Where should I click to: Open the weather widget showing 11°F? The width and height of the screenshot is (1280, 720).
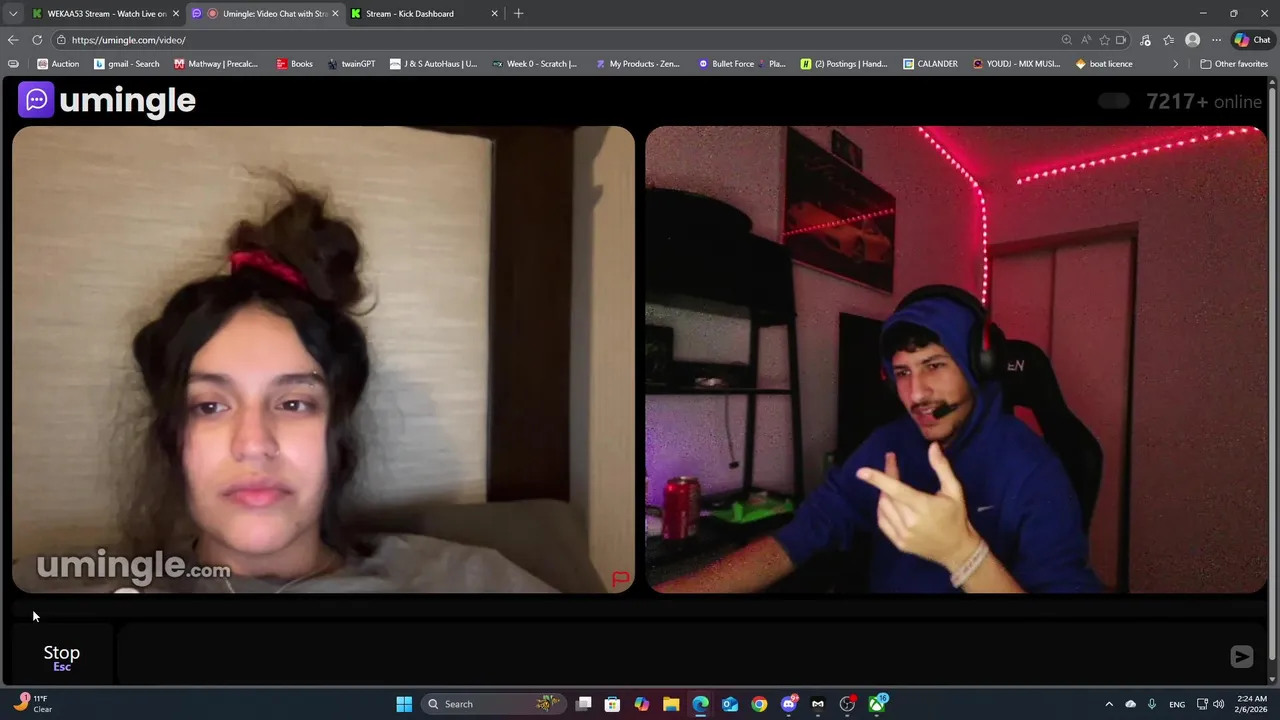32,704
